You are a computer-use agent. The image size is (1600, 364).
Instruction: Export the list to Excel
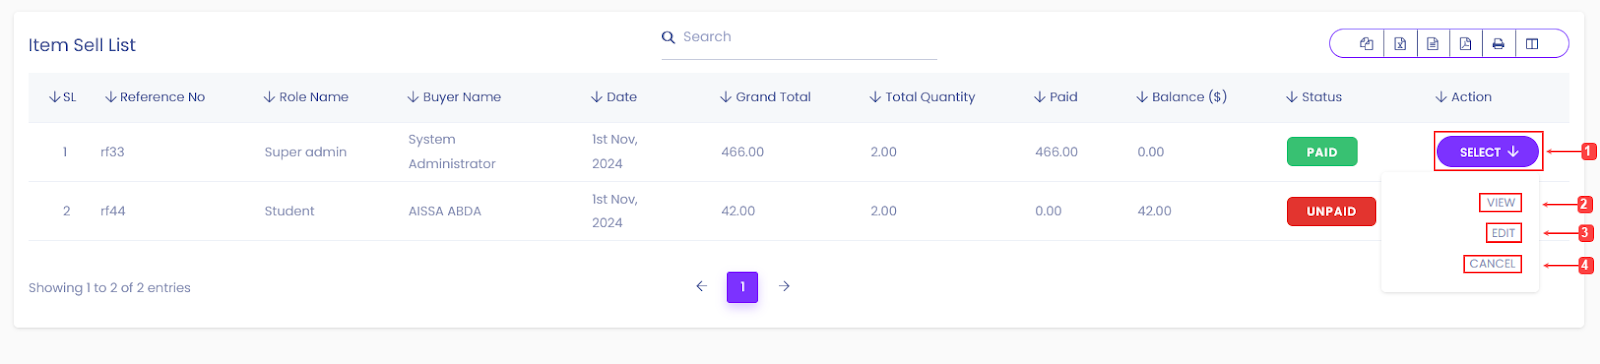coord(1400,44)
